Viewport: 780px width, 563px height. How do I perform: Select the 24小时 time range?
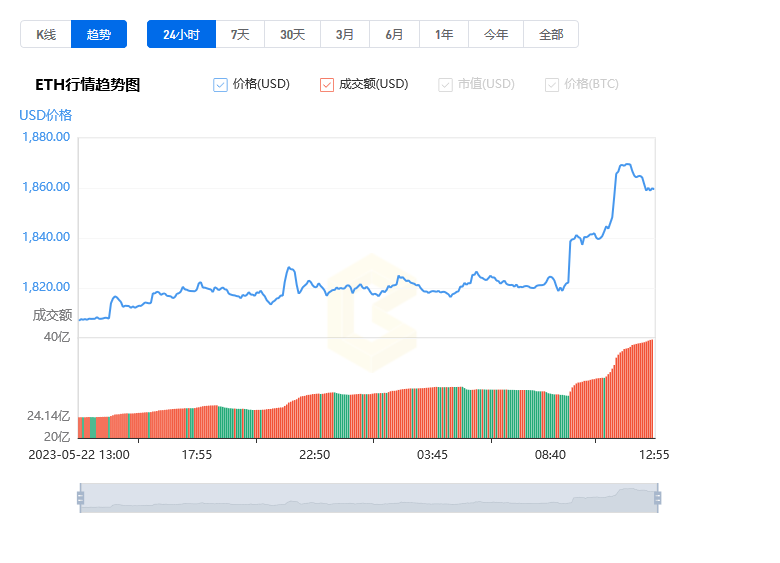point(181,34)
